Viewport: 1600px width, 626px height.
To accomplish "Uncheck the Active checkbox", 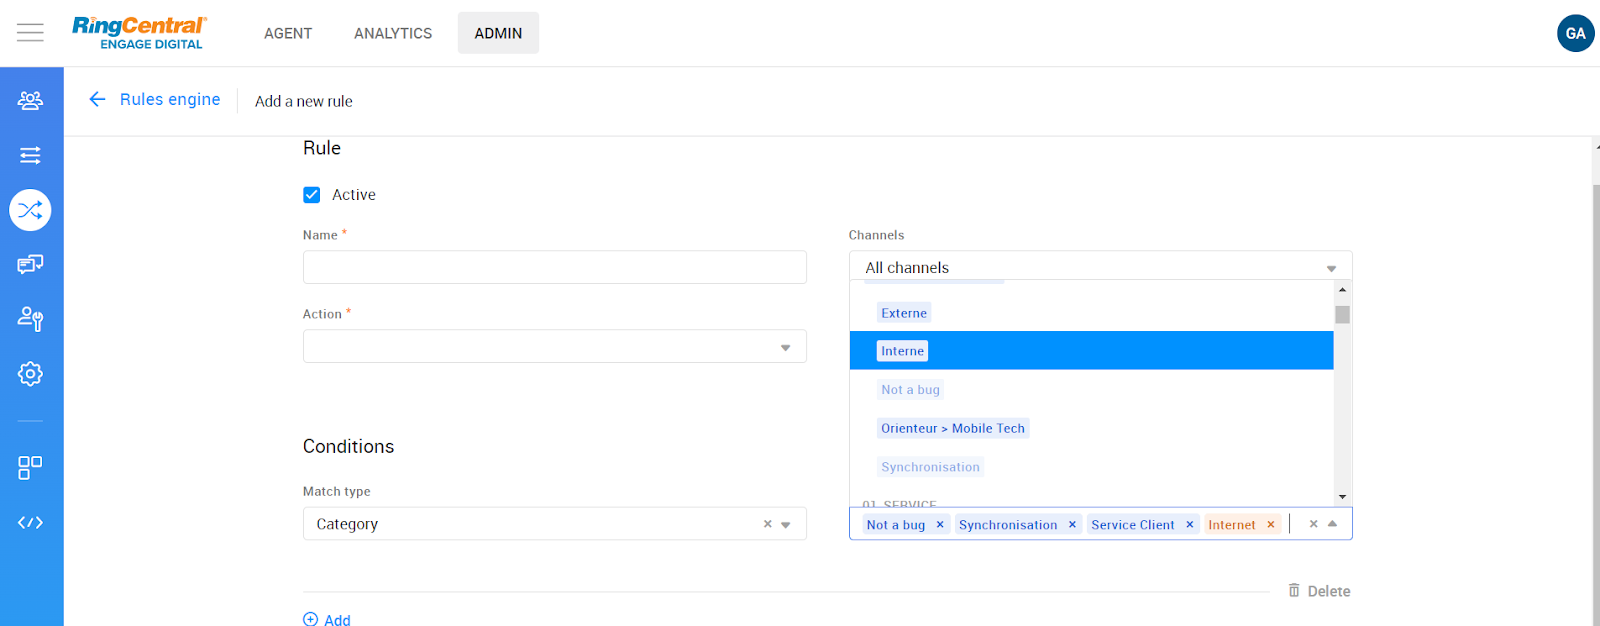I will pyautogui.click(x=312, y=195).
